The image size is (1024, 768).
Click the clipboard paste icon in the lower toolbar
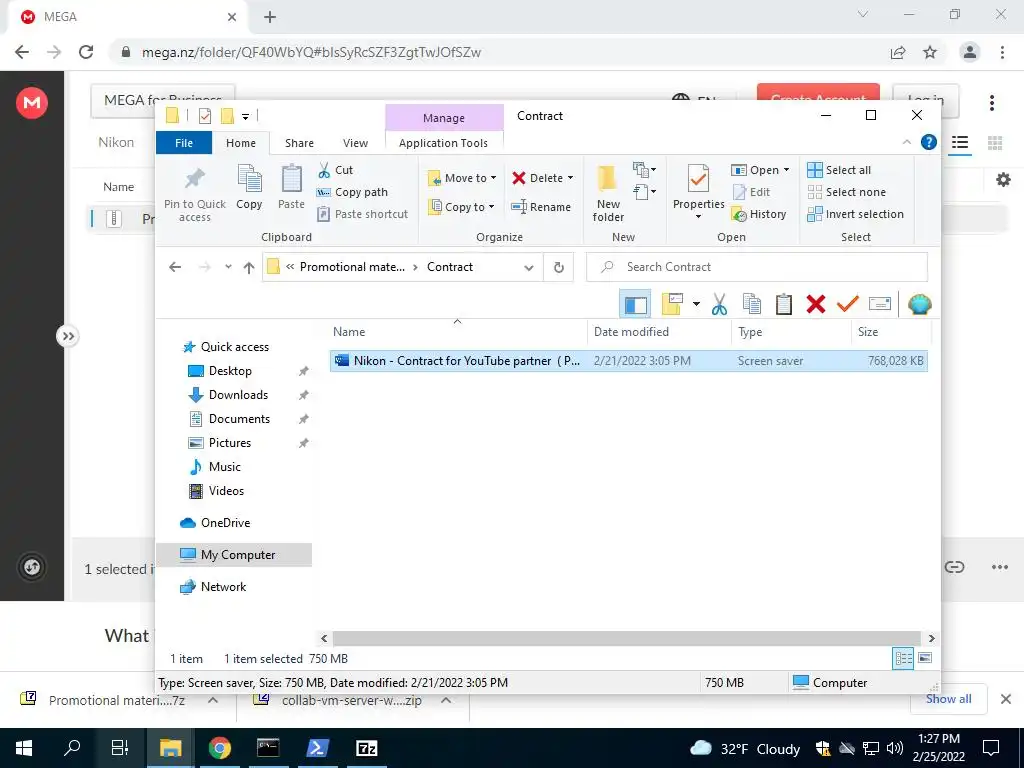784,304
